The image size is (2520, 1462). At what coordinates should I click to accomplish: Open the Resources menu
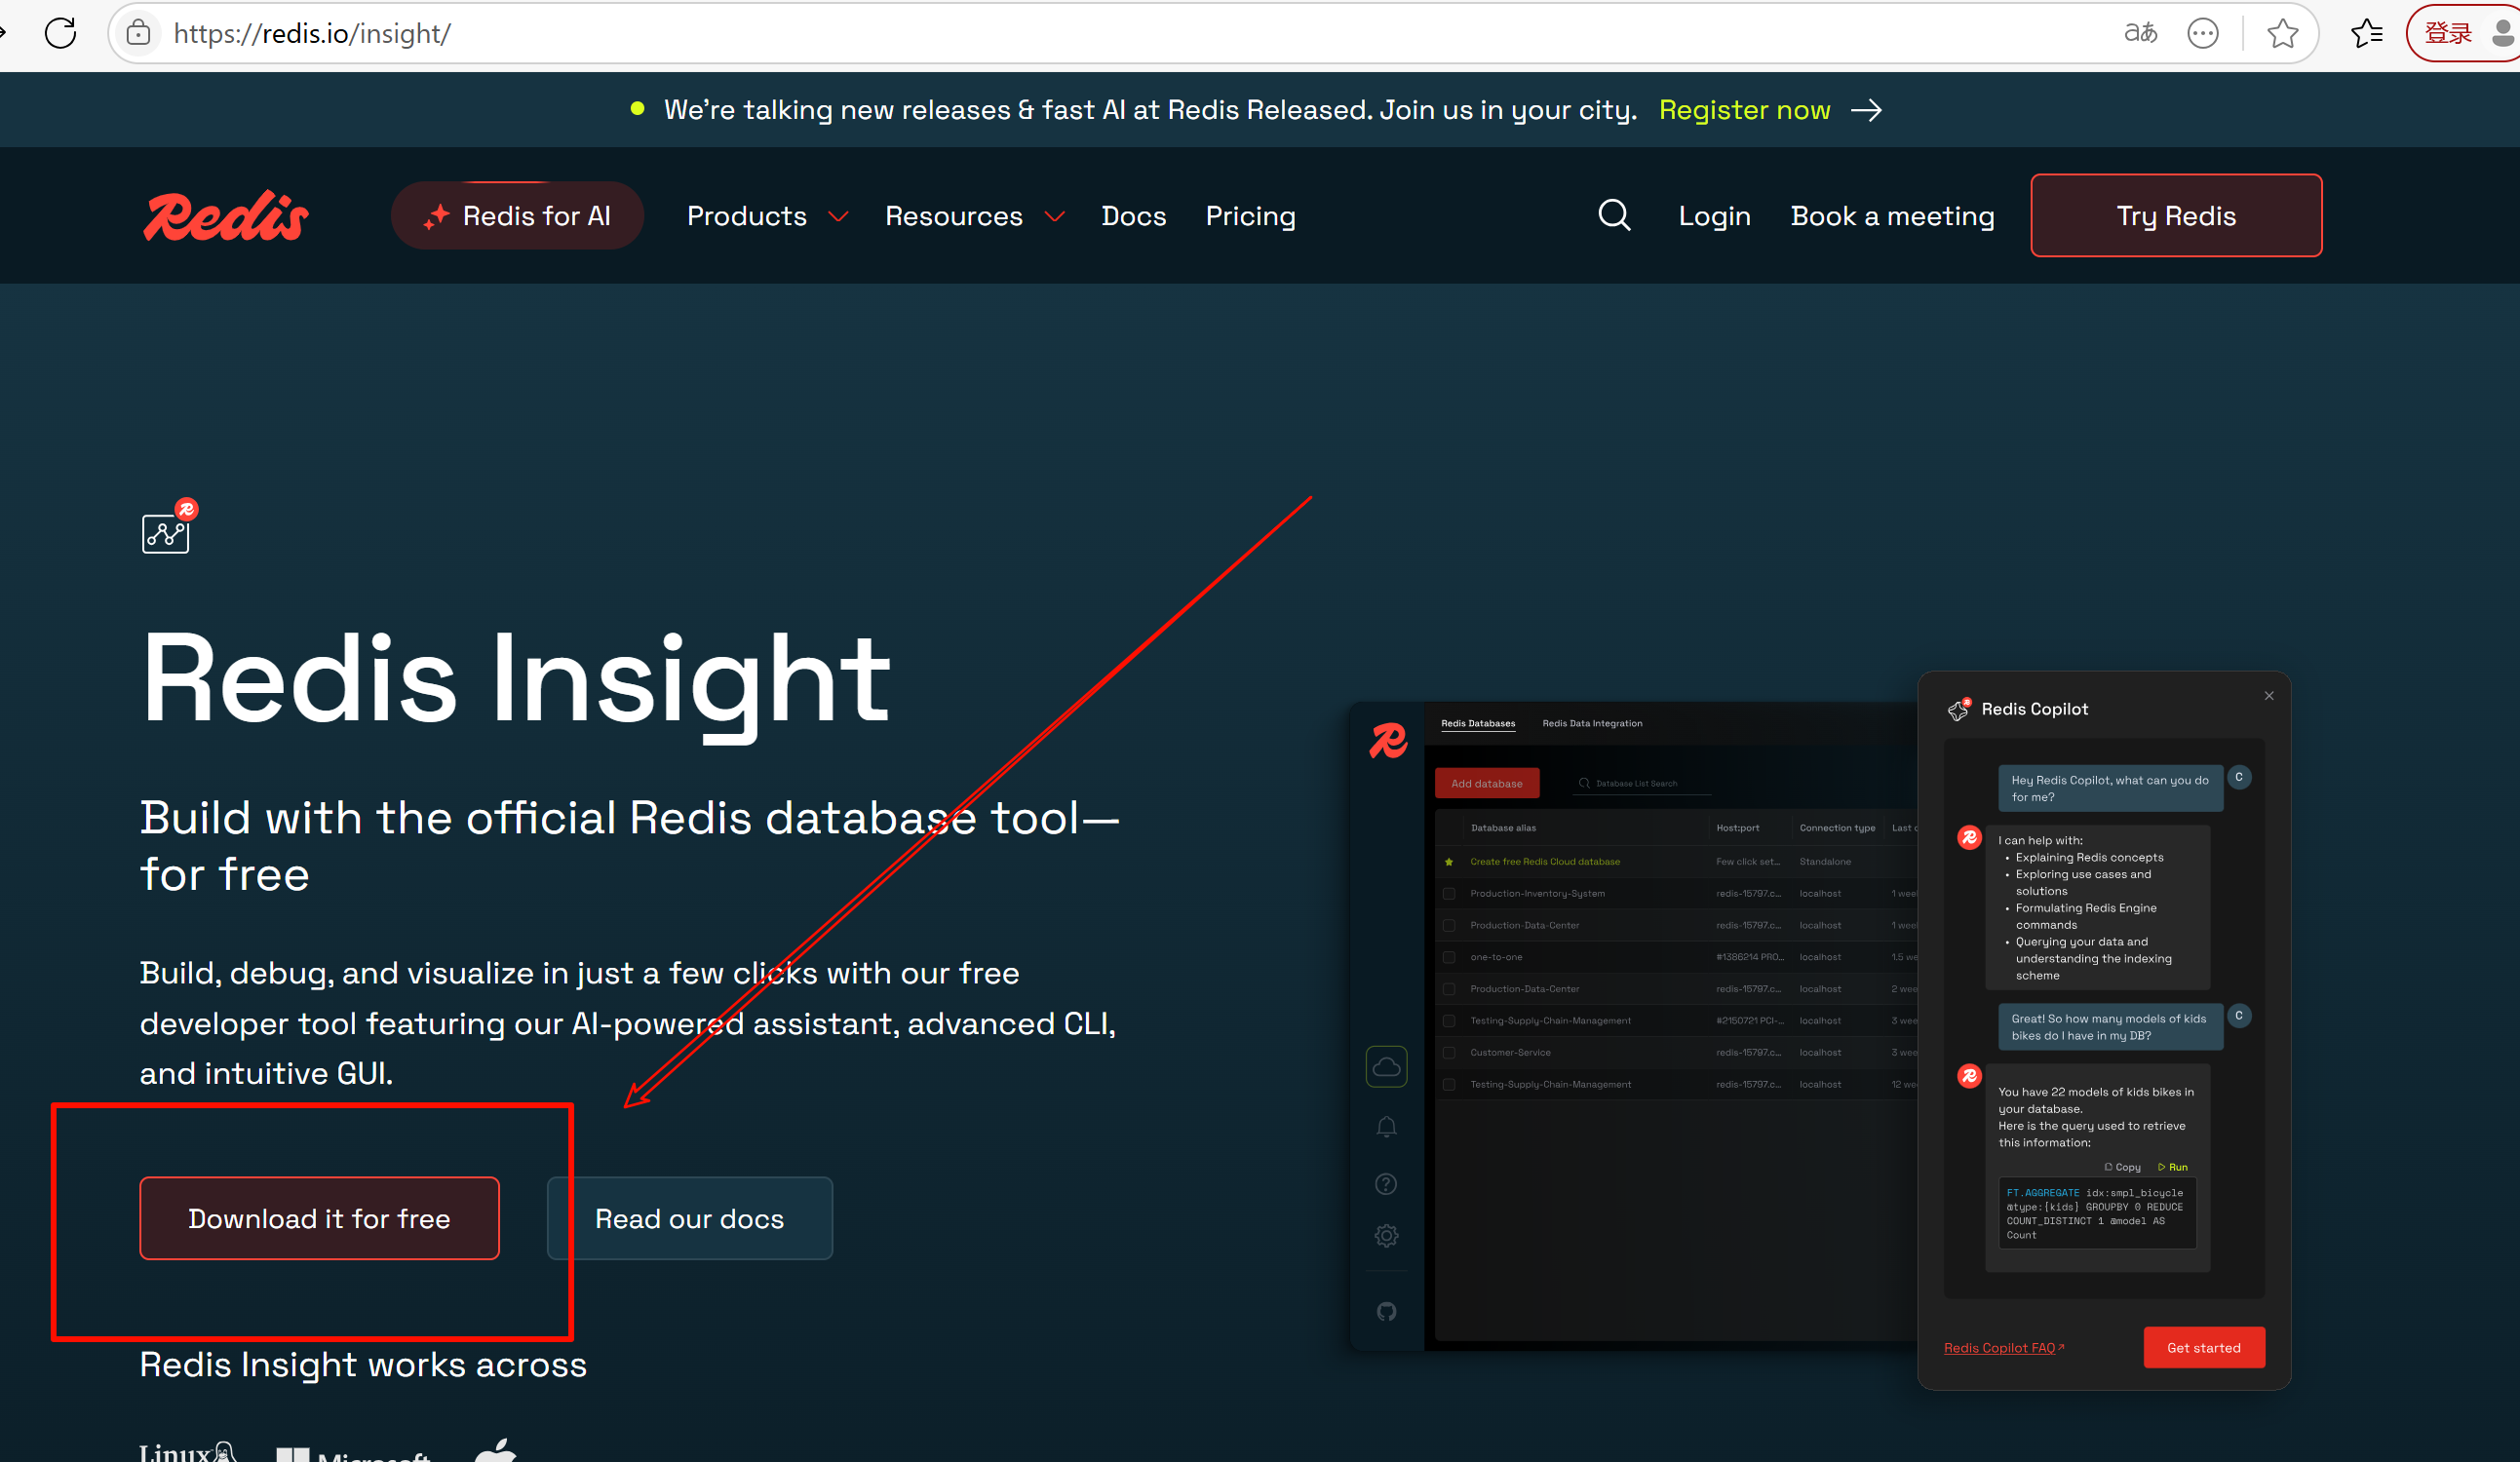point(954,216)
